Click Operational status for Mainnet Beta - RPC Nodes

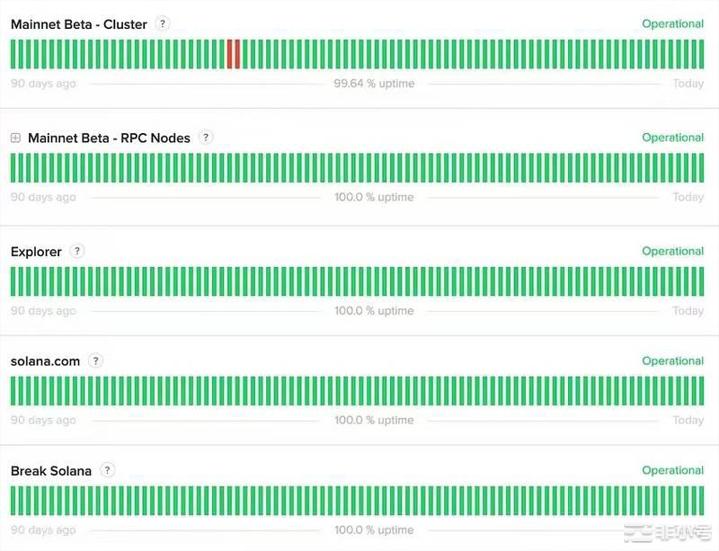[672, 138]
